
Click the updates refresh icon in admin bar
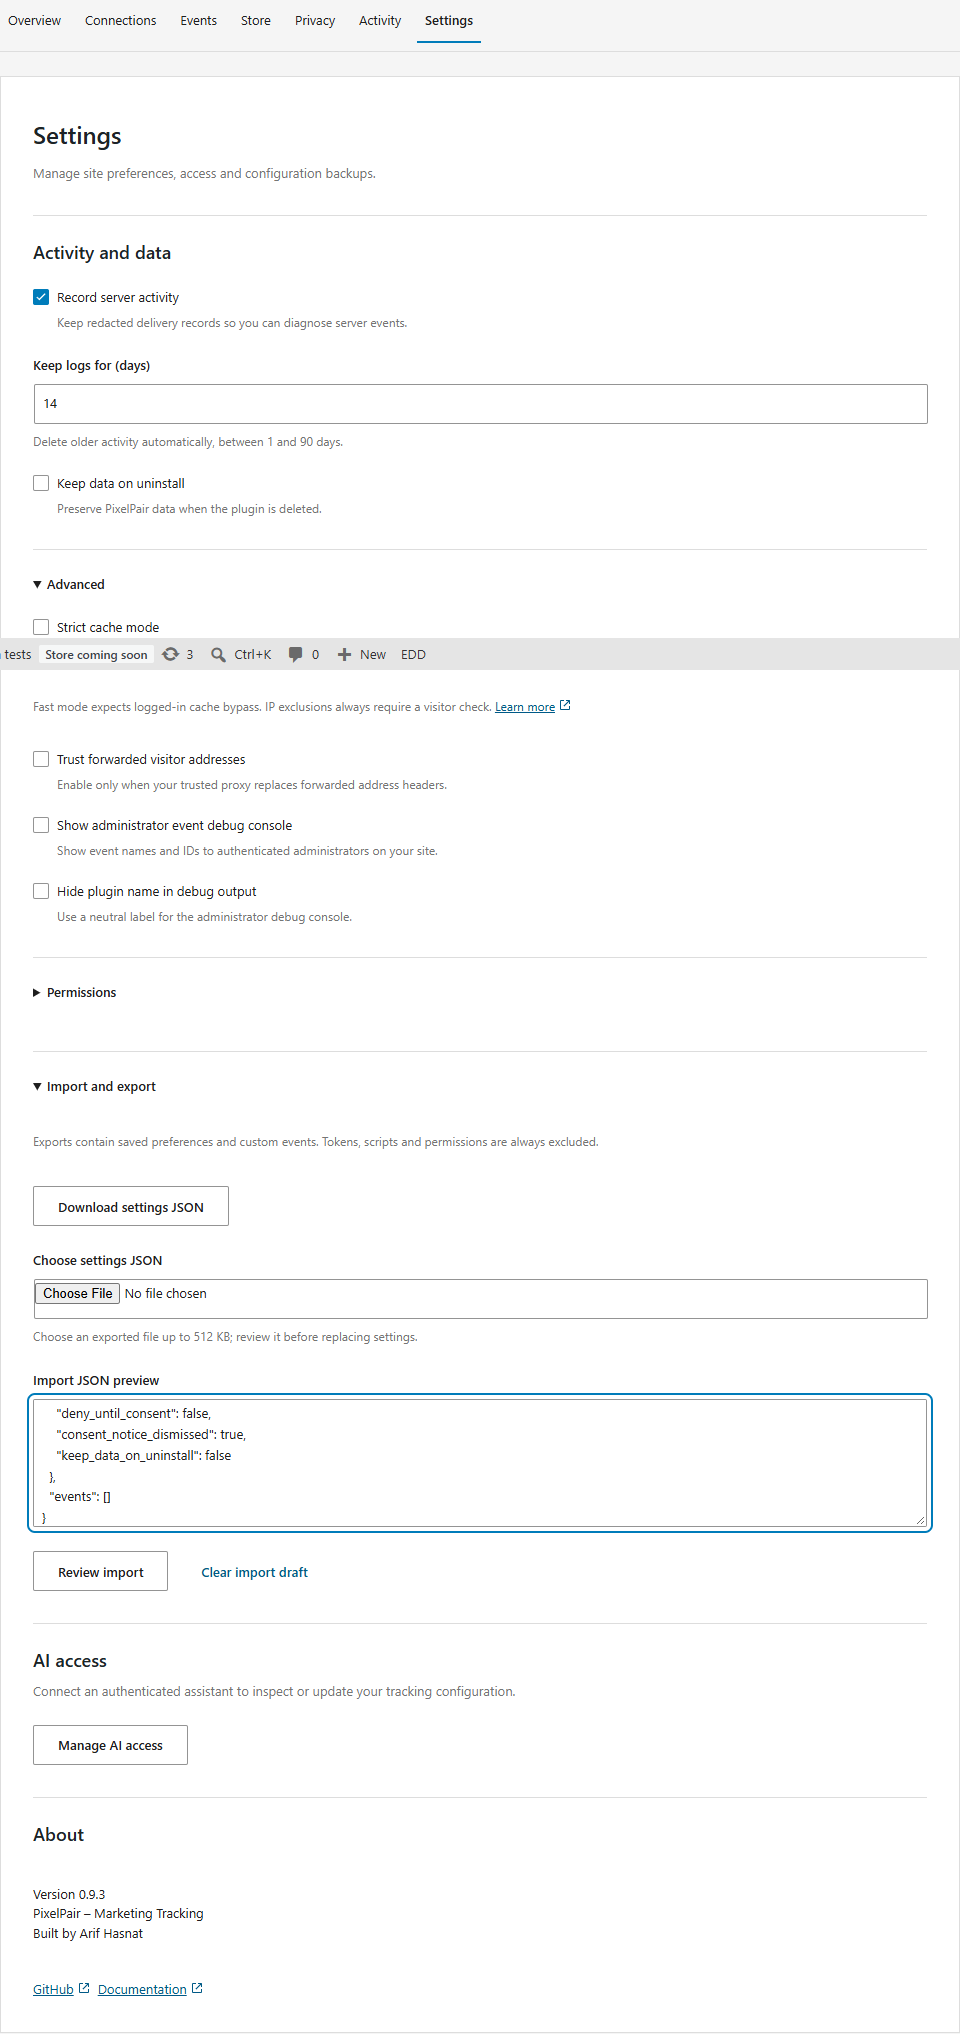[171, 654]
